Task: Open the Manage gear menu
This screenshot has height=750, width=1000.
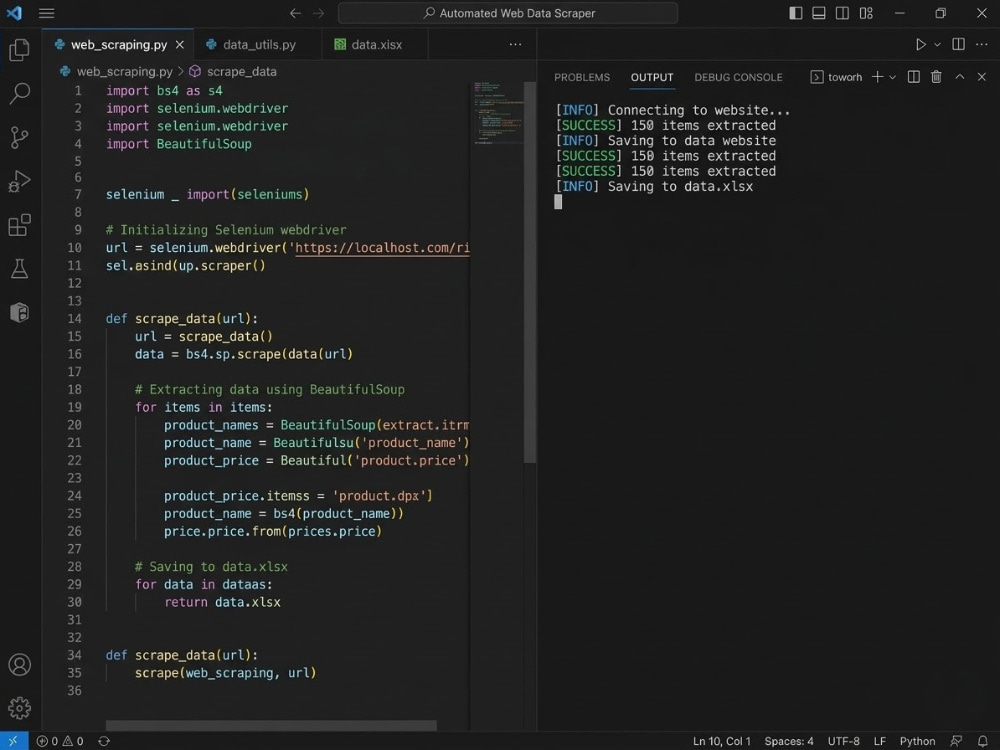Action: point(19,708)
